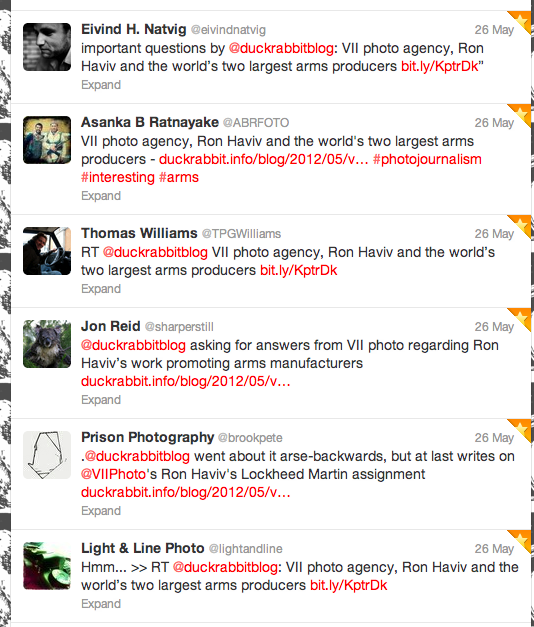
Task: Expand the Eivind H. Natvig tweet
Action: 101,85
